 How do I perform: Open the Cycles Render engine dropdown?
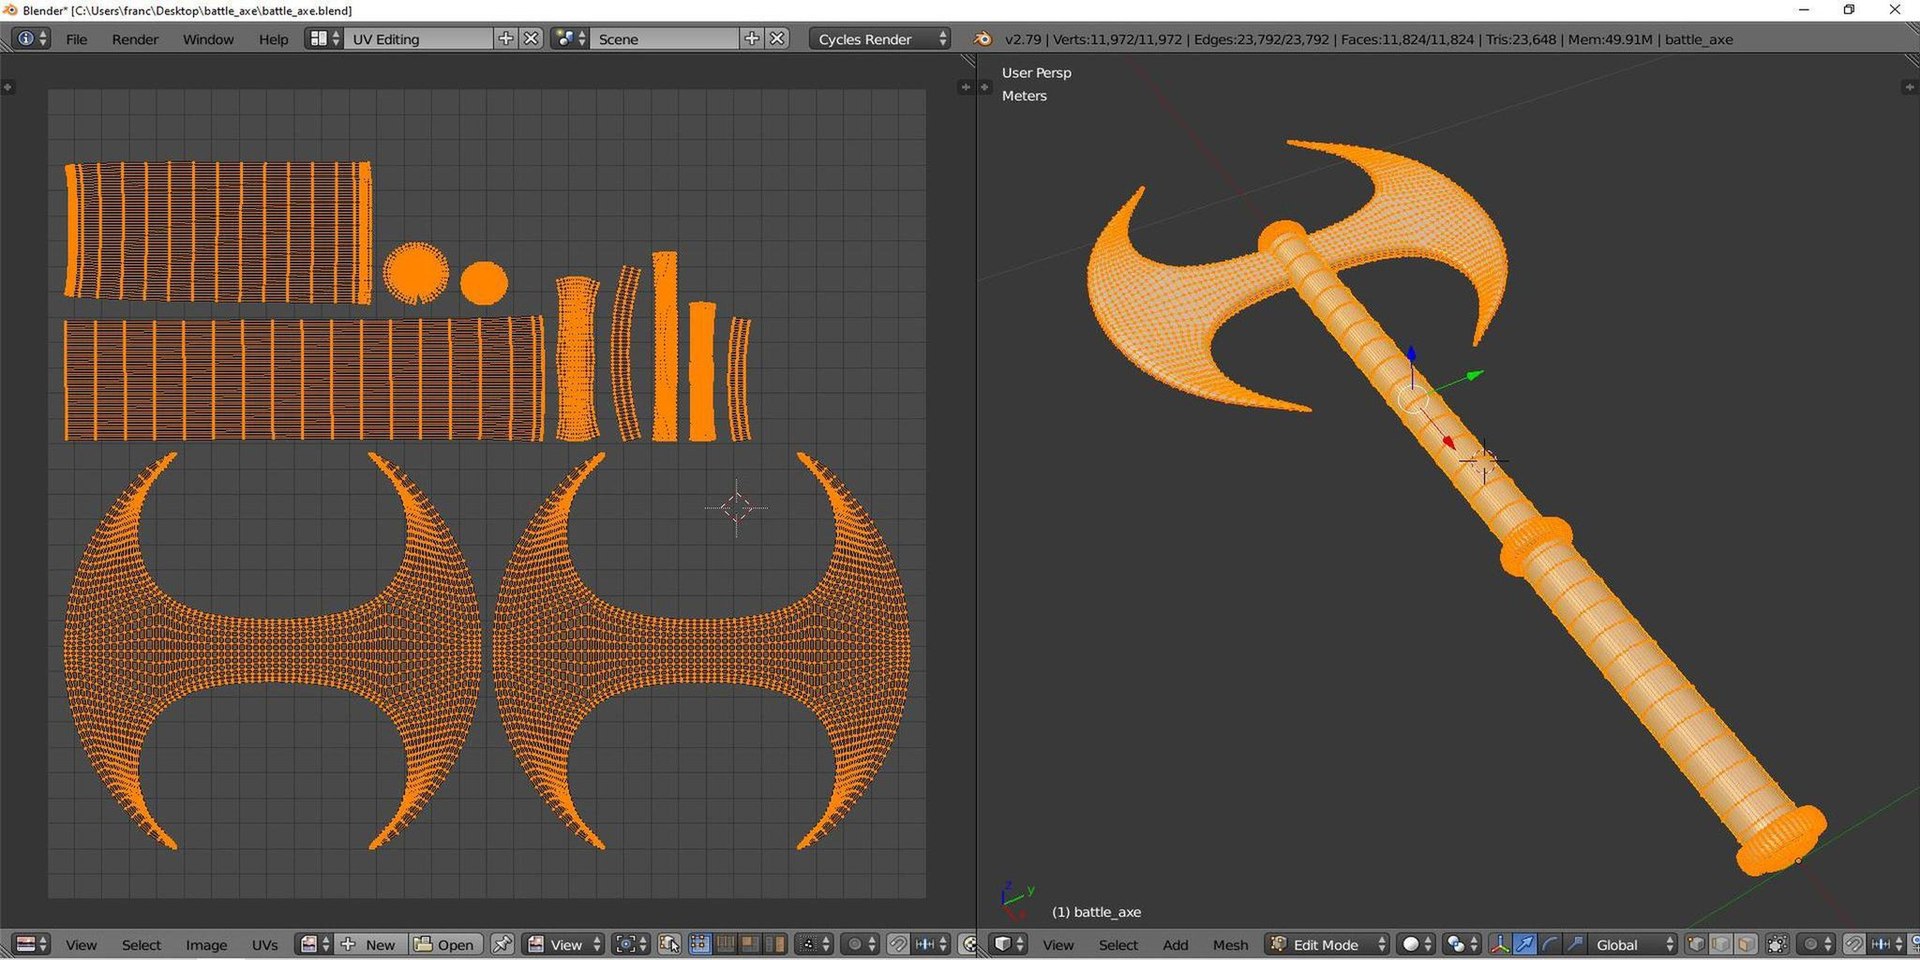(x=880, y=38)
